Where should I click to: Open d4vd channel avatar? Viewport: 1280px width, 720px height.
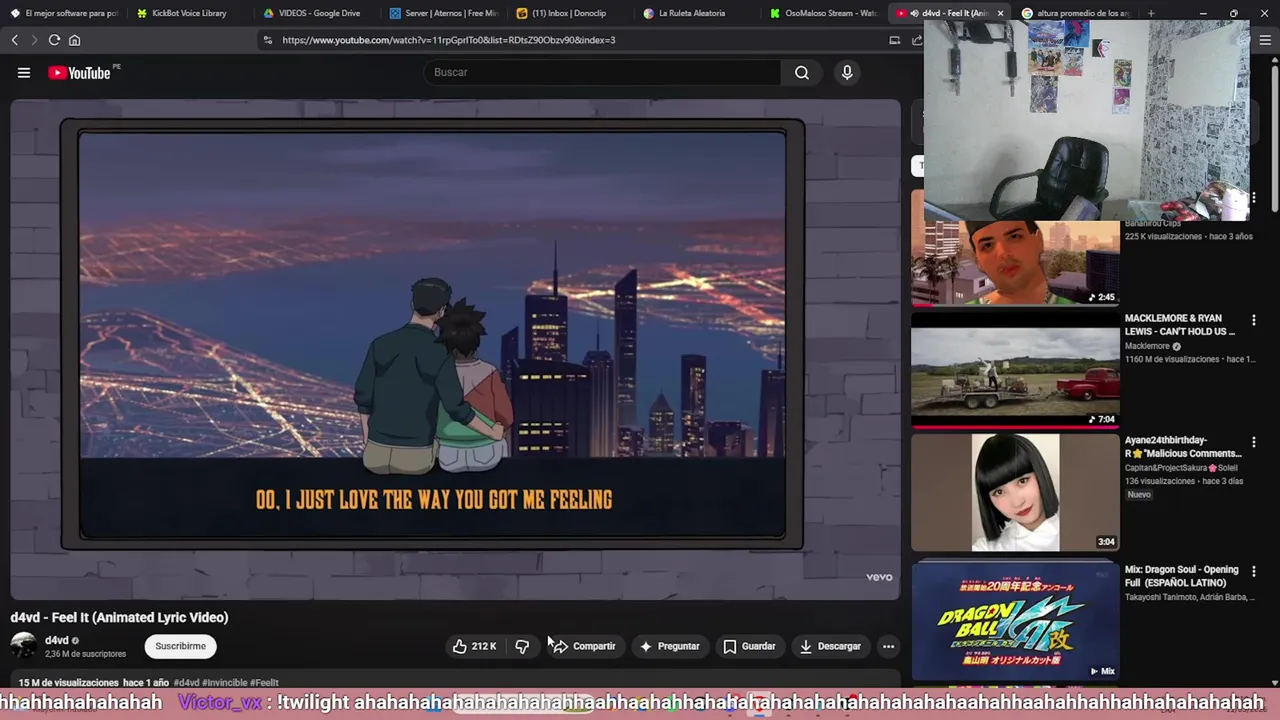point(24,646)
